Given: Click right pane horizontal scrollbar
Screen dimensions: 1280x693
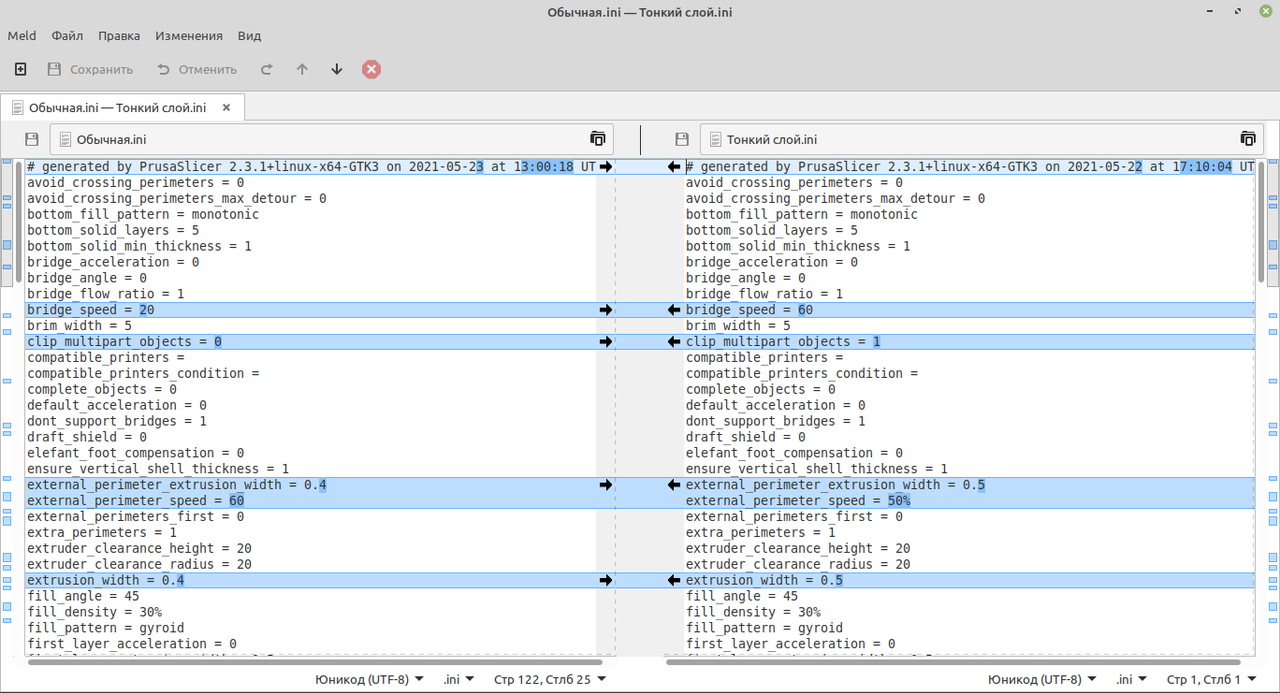Looking at the screenshot, I should pyautogui.click(x=954, y=661).
